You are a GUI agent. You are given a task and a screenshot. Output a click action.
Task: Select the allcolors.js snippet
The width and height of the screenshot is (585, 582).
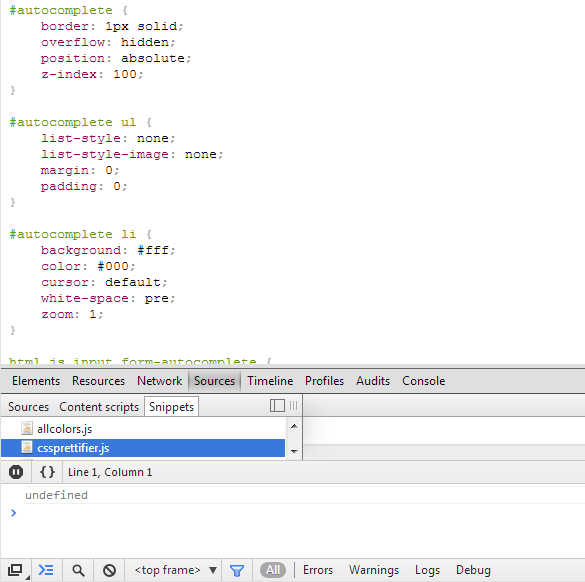point(65,429)
